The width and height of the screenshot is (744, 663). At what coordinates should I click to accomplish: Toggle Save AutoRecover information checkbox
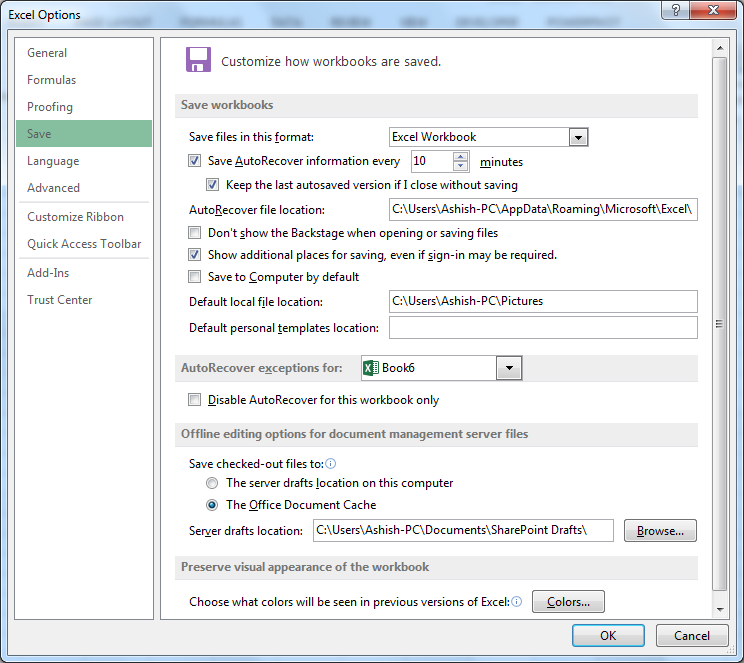point(195,161)
